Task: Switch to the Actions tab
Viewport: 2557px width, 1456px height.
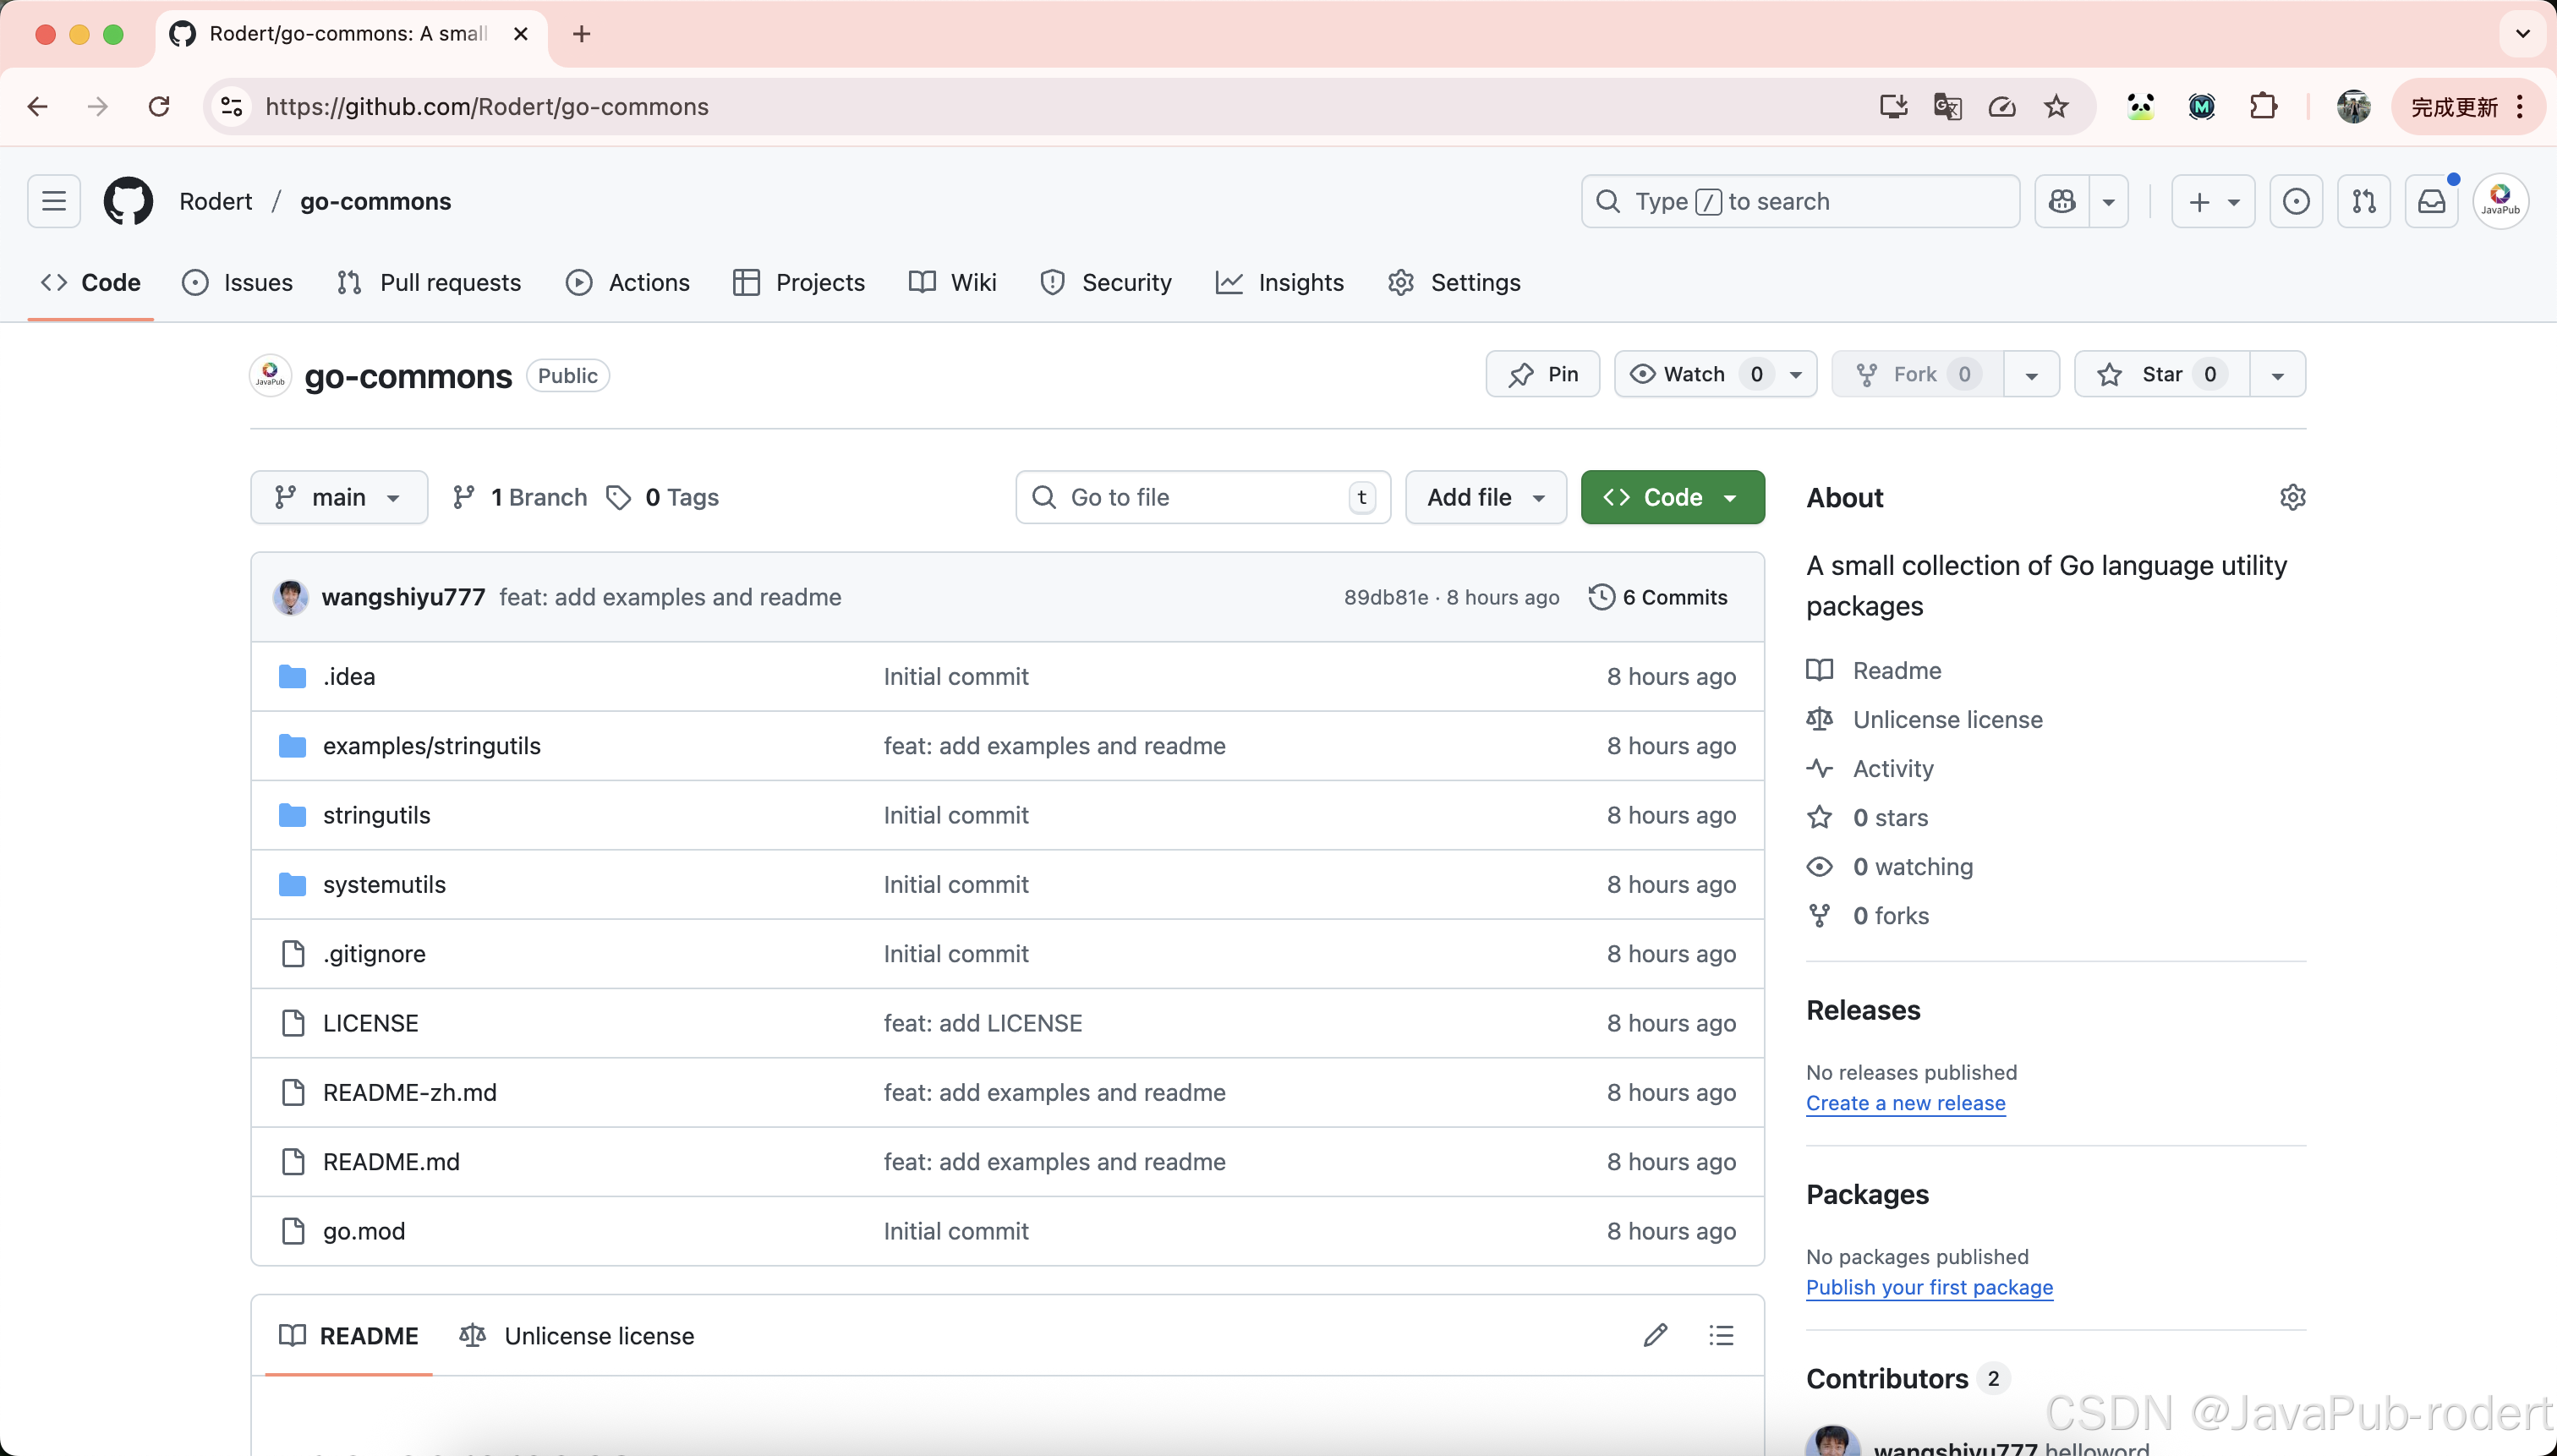Action: (628, 283)
